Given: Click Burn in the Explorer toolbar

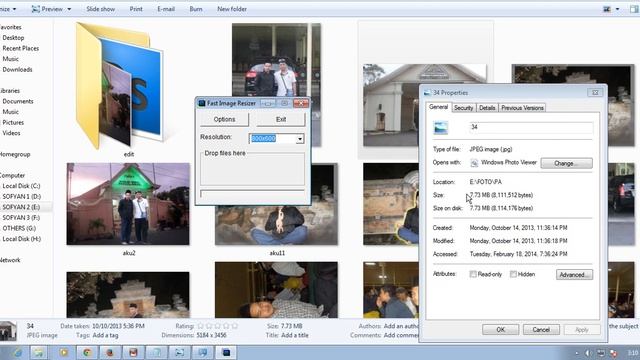Looking at the screenshot, I should (x=196, y=9).
